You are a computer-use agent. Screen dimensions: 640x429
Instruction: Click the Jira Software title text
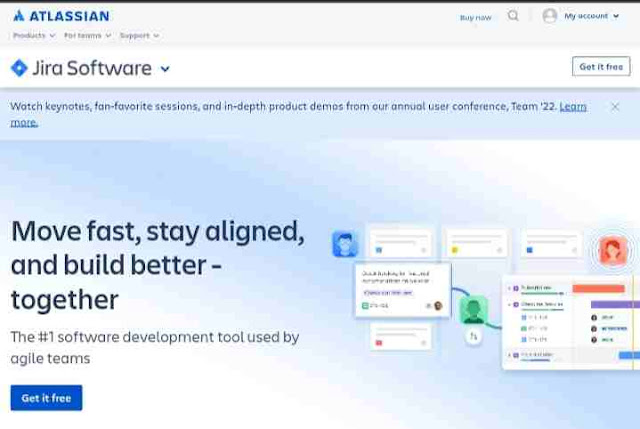(92, 68)
